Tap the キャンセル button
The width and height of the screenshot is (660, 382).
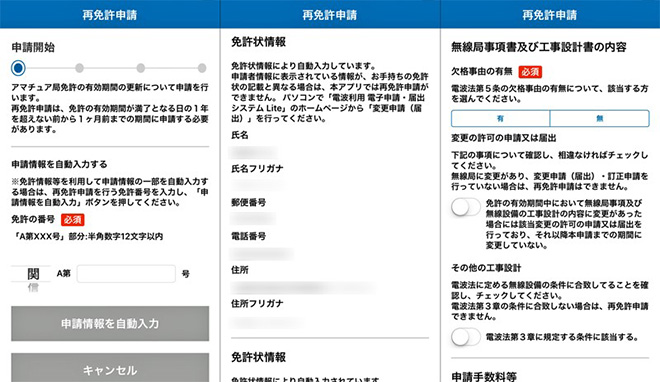click(x=110, y=368)
